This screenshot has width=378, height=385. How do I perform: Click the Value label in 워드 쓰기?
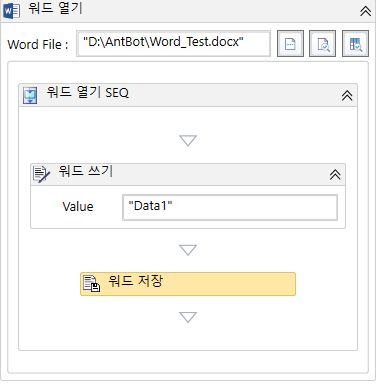click(78, 207)
